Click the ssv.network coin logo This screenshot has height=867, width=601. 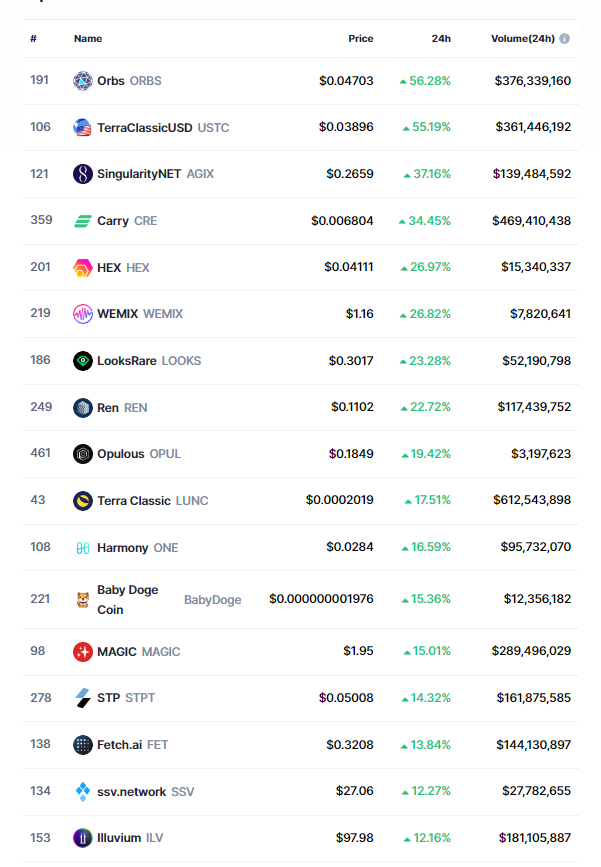click(x=83, y=792)
